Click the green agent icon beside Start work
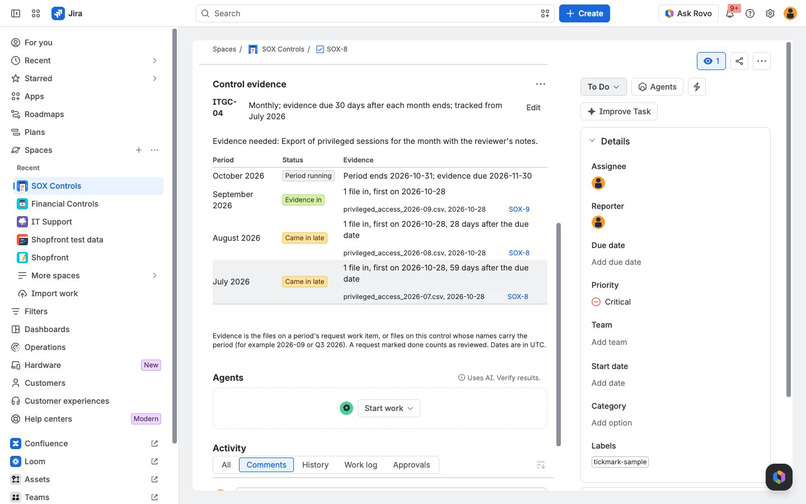Viewport: 806px width, 504px height. 346,408
